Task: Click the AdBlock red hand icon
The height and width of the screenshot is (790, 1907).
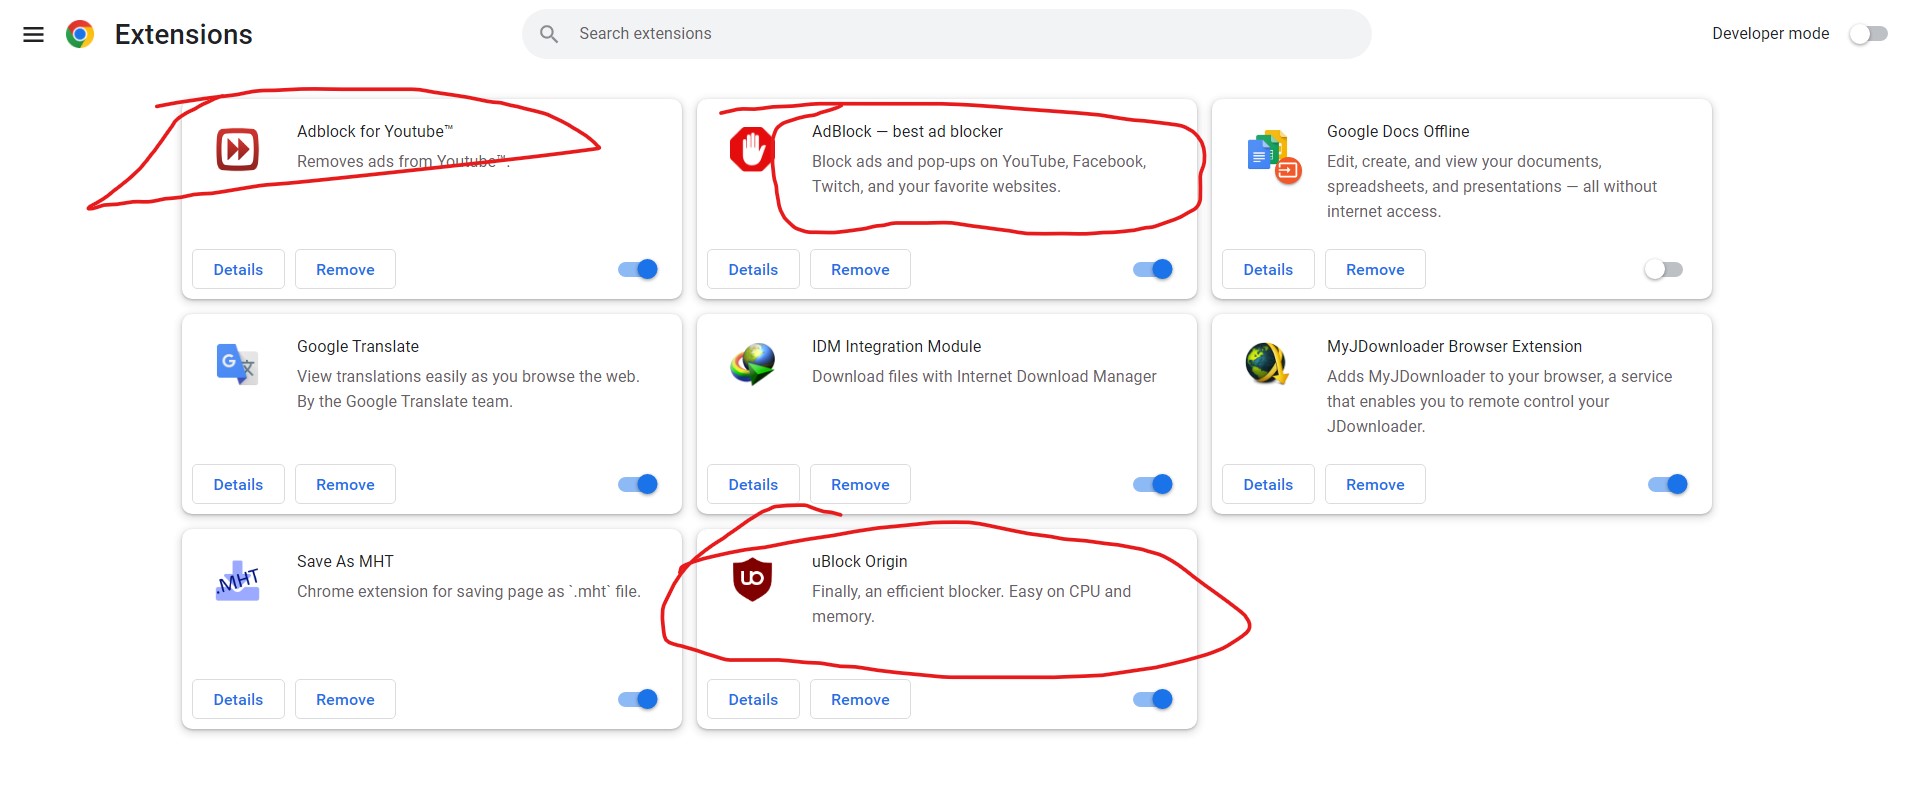Action: pyautogui.click(x=752, y=150)
